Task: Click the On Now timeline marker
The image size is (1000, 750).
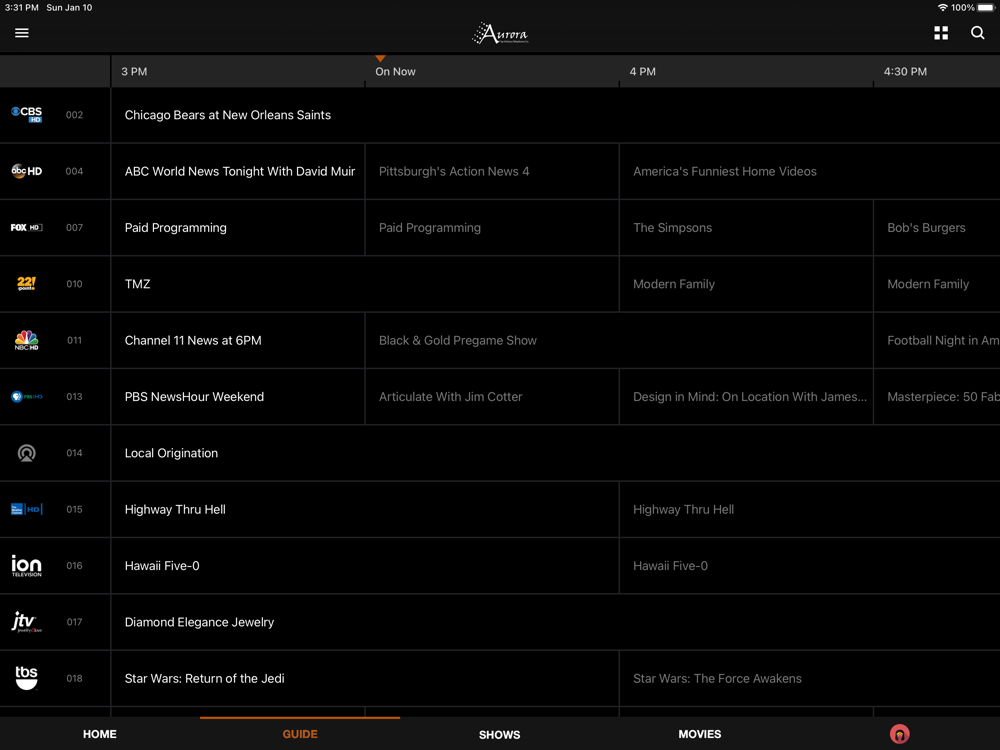Action: pyautogui.click(x=395, y=71)
